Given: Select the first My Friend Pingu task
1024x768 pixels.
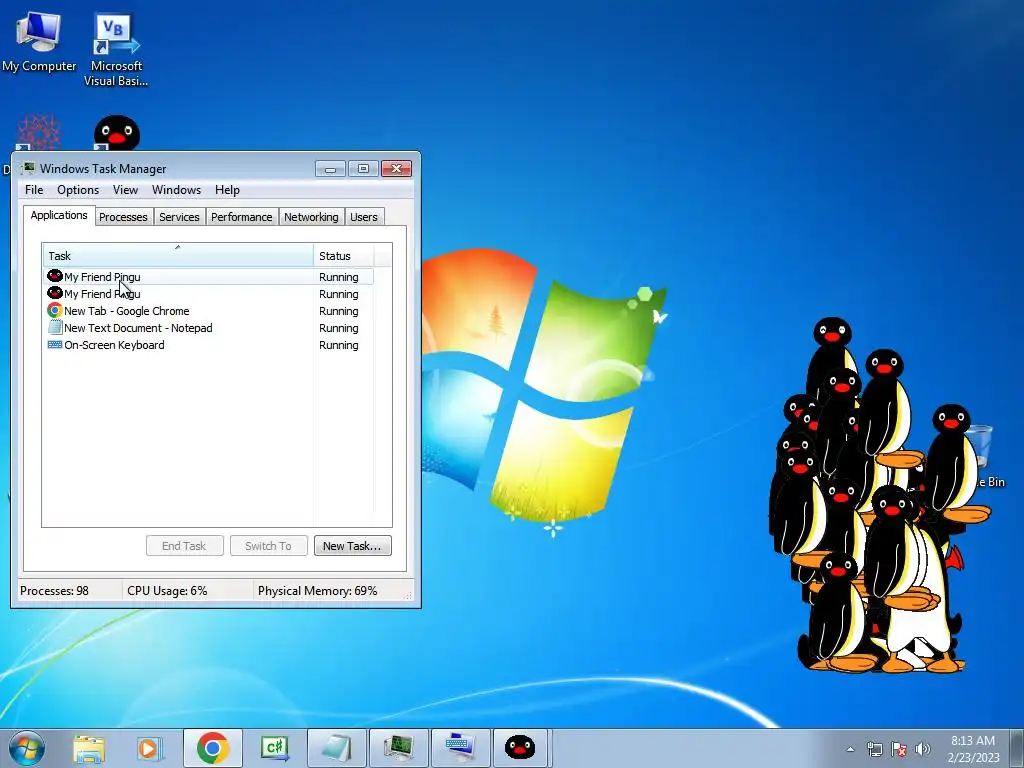Looking at the screenshot, I should [208, 277].
